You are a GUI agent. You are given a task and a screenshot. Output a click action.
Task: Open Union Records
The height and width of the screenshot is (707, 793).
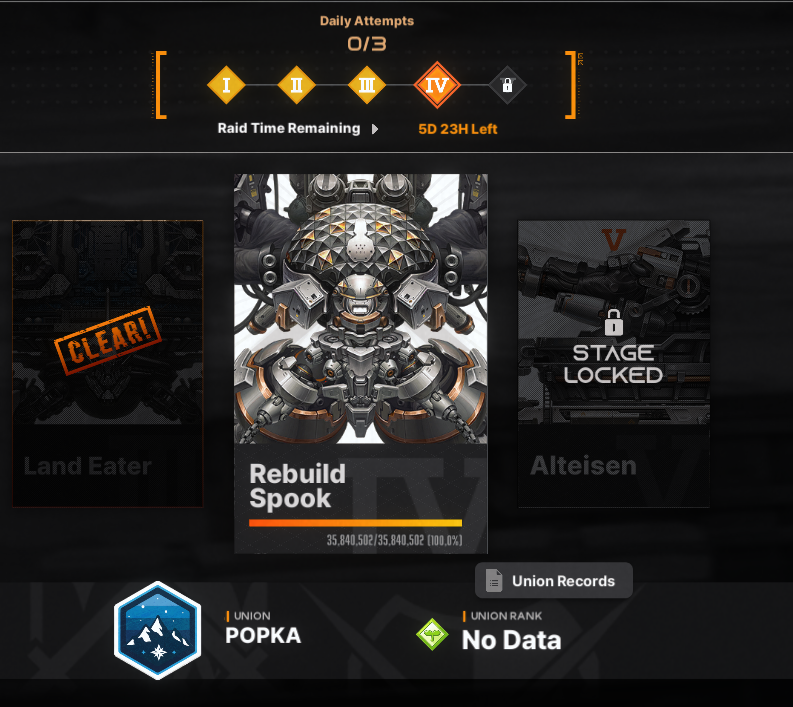554,581
